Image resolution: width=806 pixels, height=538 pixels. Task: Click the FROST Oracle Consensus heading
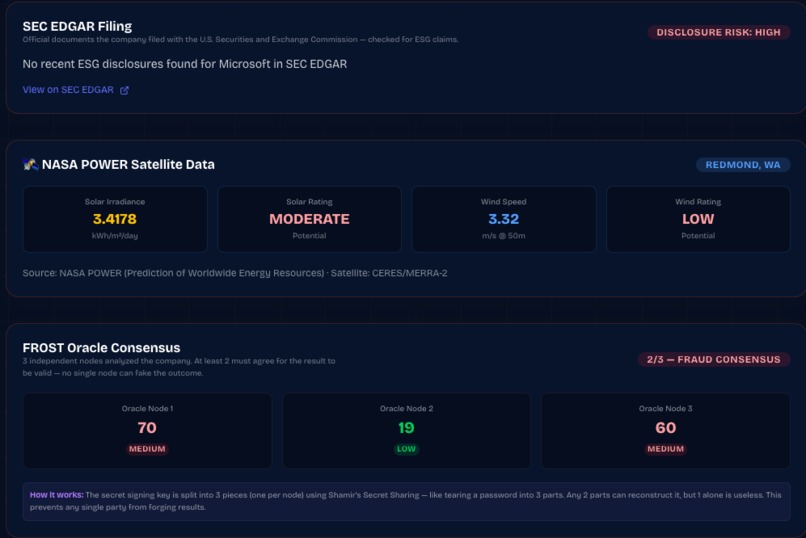click(101, 348)
